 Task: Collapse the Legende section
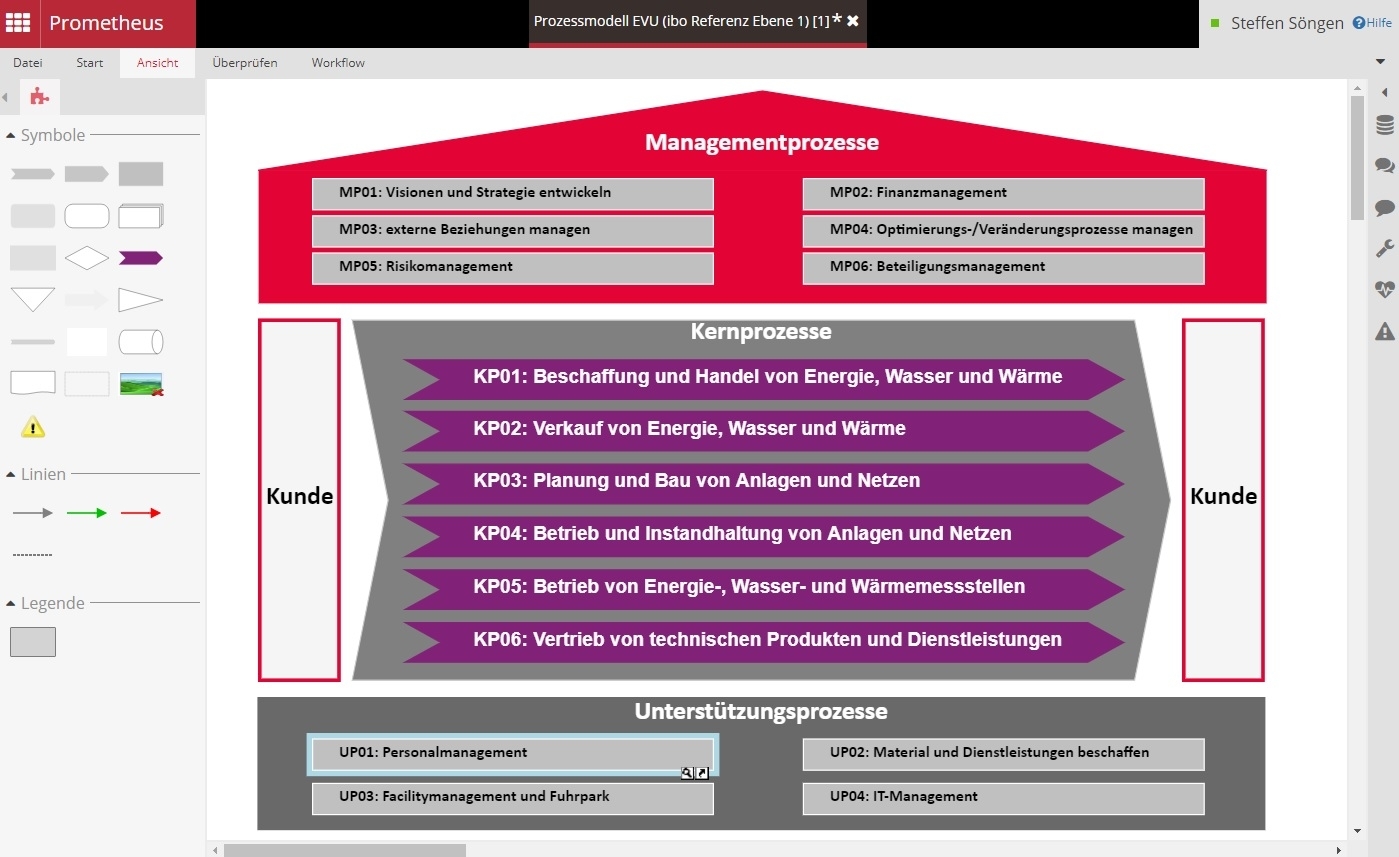11,604
